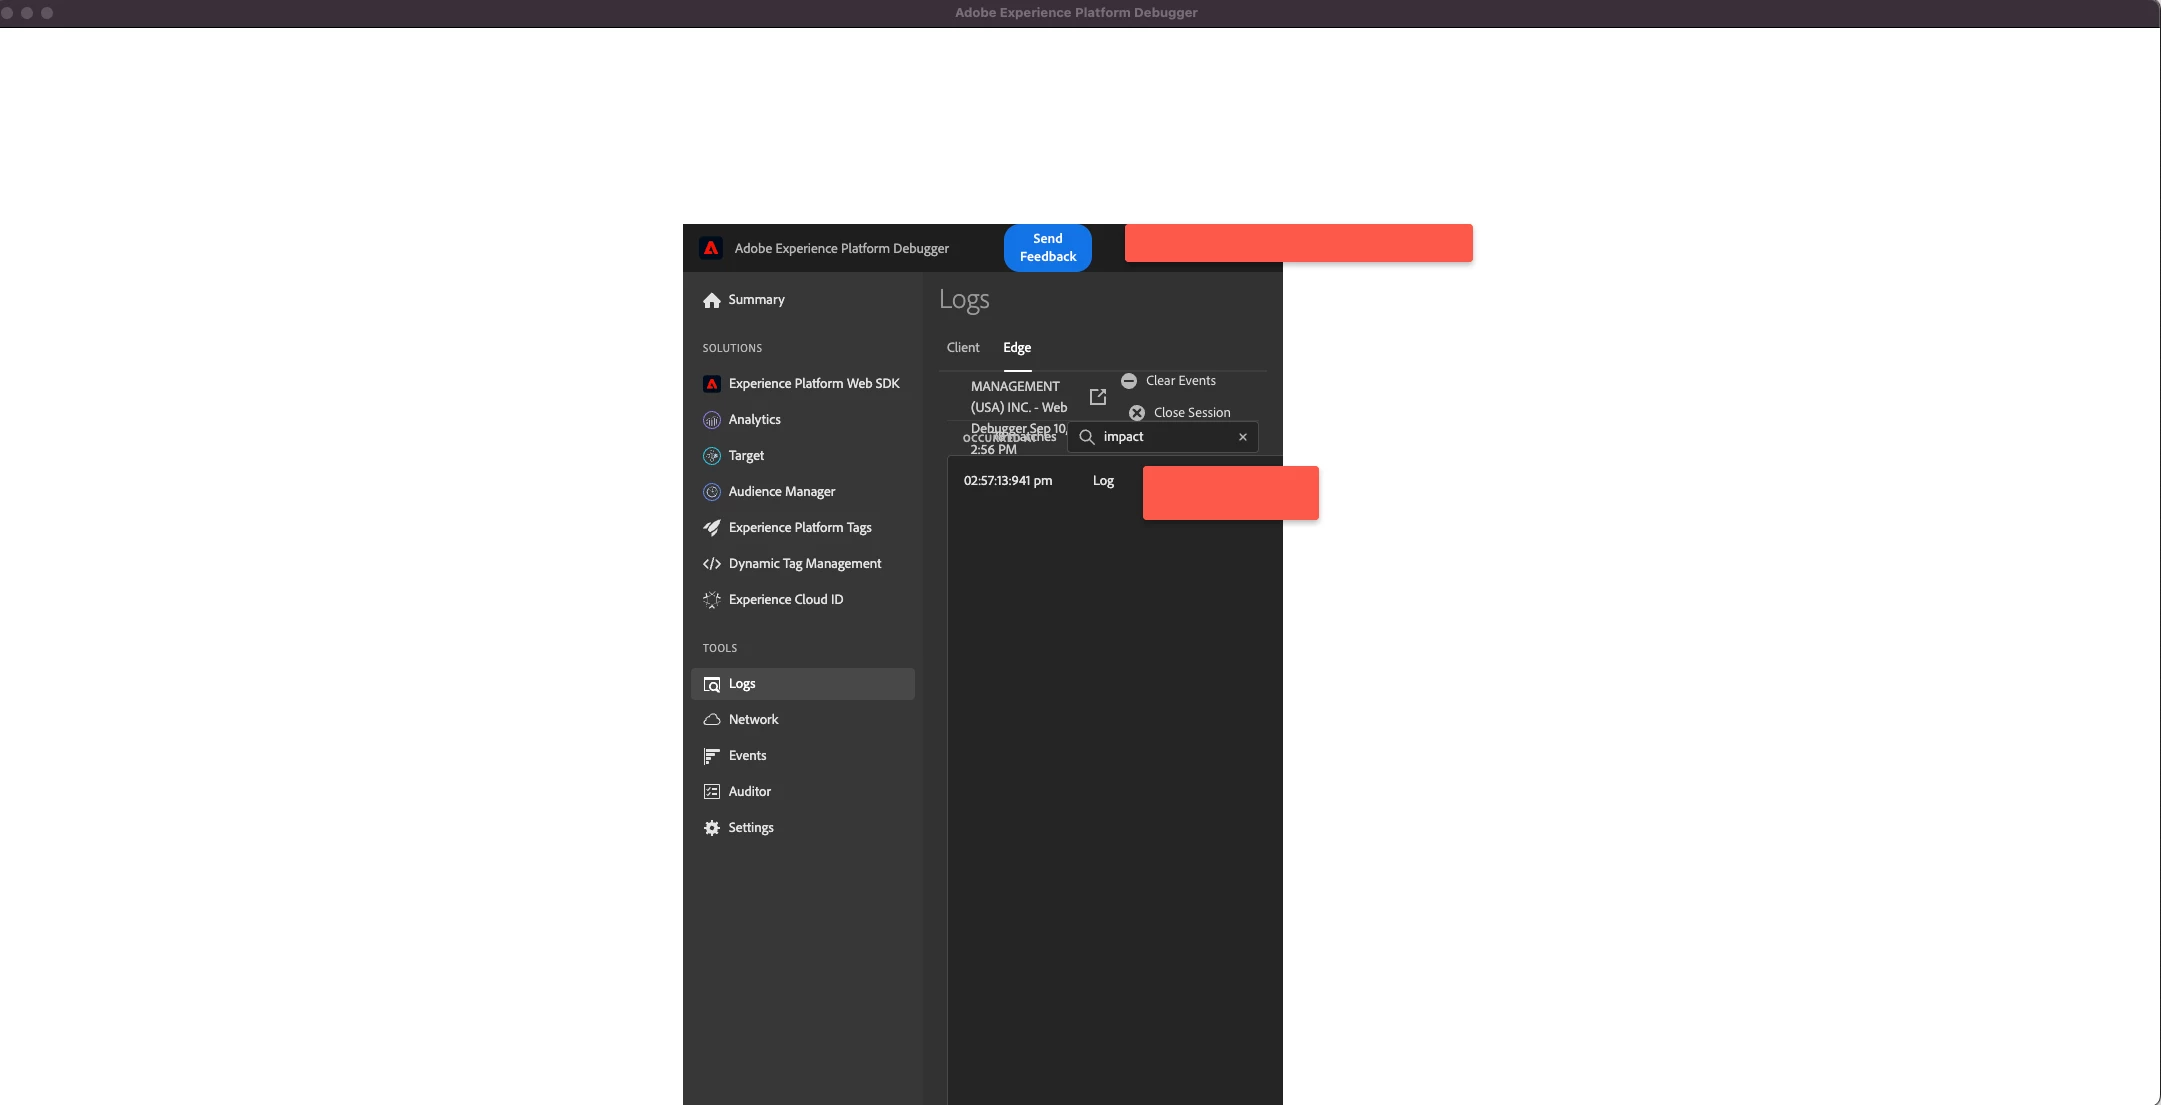Open the Settings gear icon
The width and height of the screenshot is (2161, 1105).
click(712, 828)
